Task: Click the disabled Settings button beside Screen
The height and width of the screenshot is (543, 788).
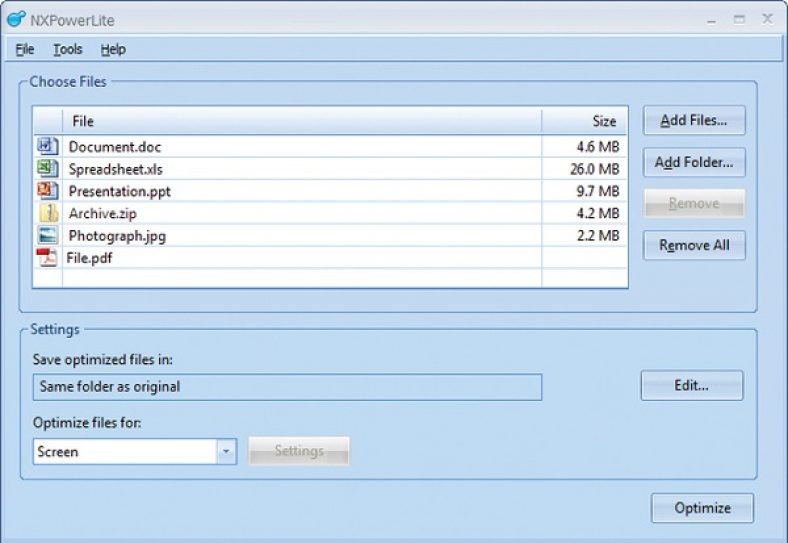Action: point(299,451)
